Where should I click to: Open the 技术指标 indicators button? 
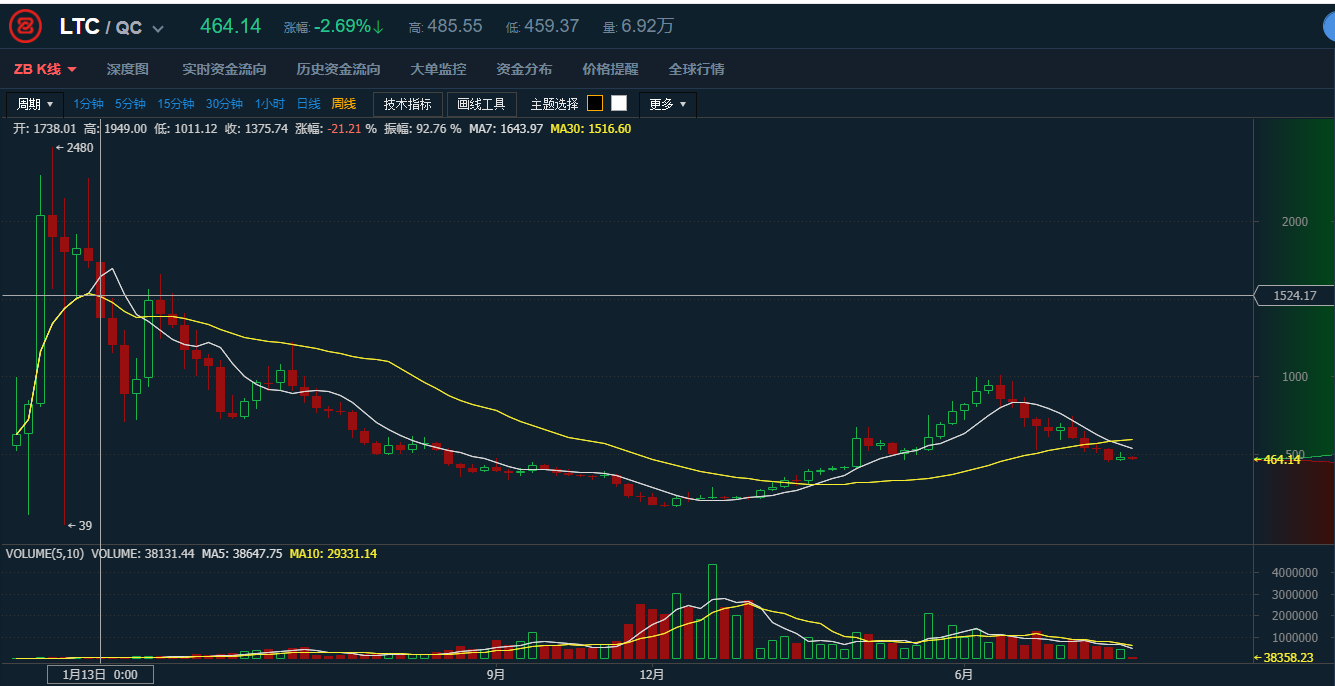tap(408, 104)
